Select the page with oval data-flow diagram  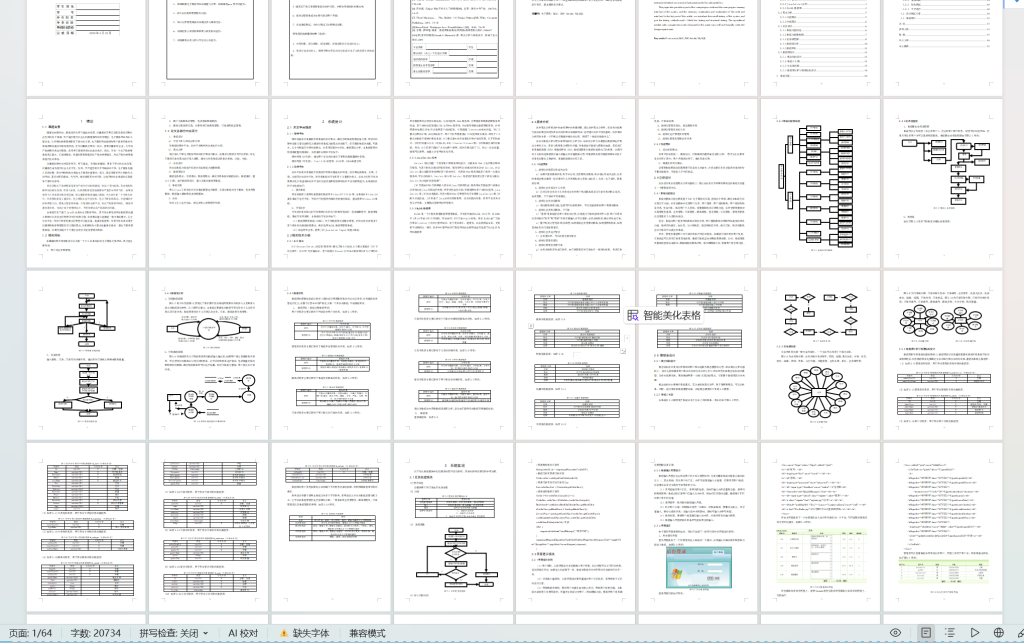point(209,355)
